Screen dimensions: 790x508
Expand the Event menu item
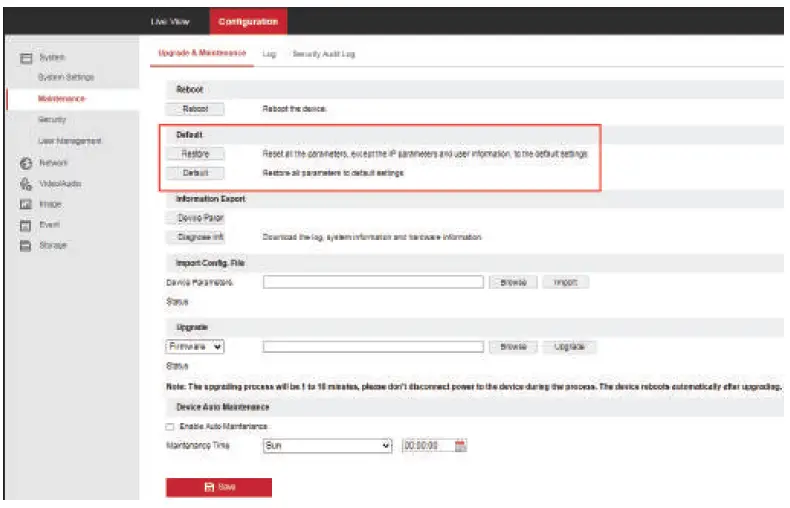point(49,225)
